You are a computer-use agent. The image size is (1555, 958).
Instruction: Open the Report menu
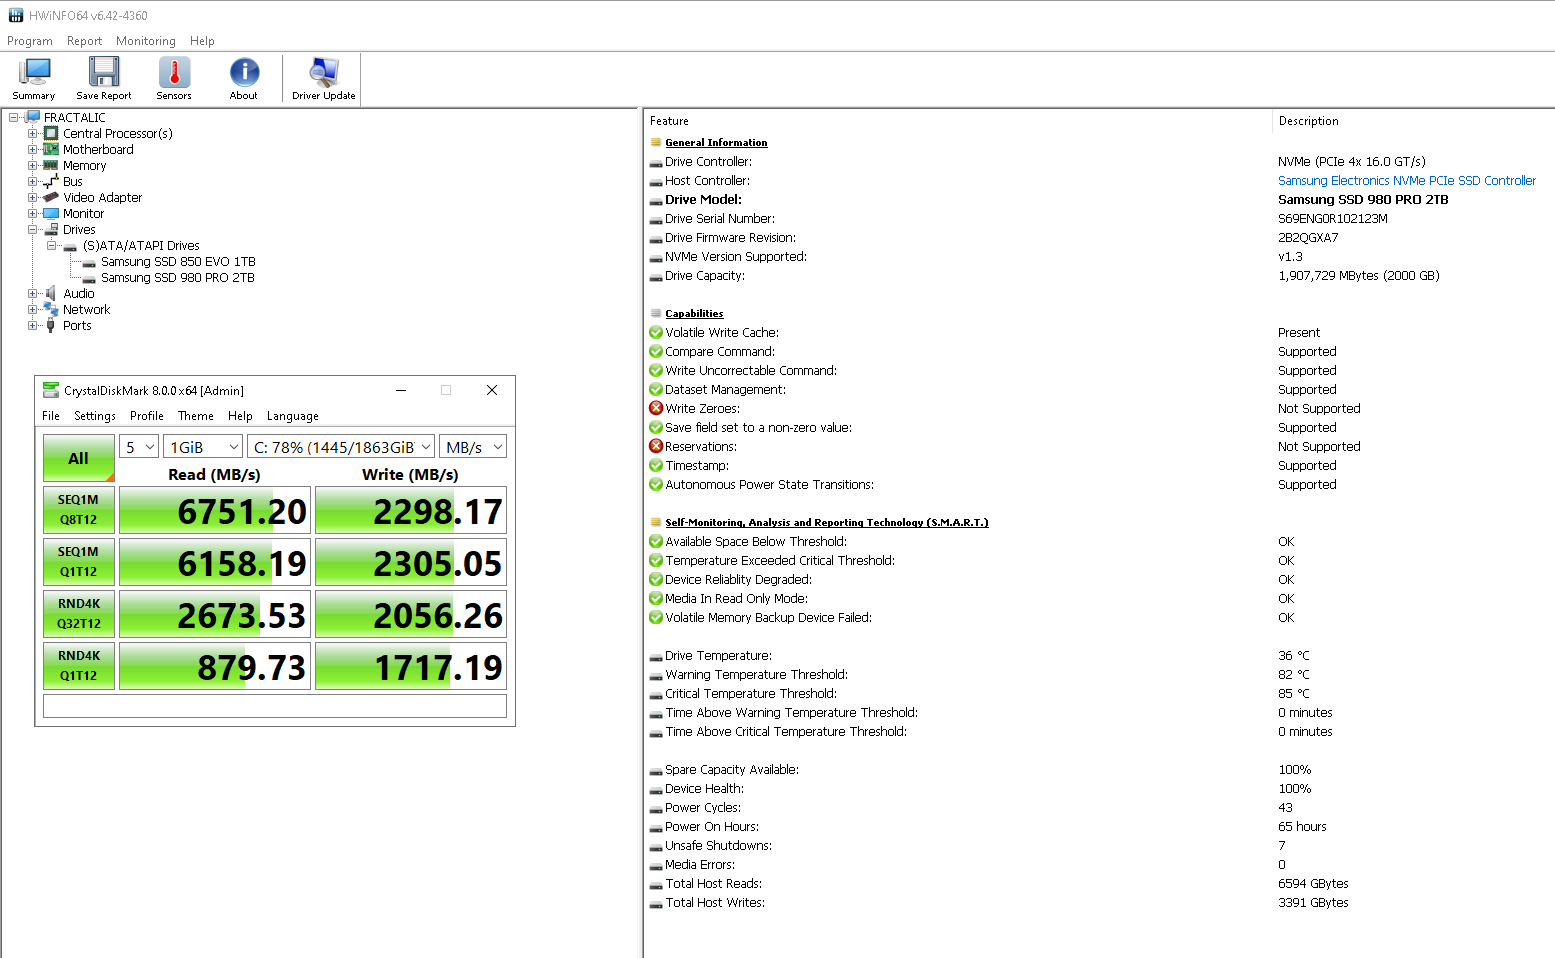(85, 41)
